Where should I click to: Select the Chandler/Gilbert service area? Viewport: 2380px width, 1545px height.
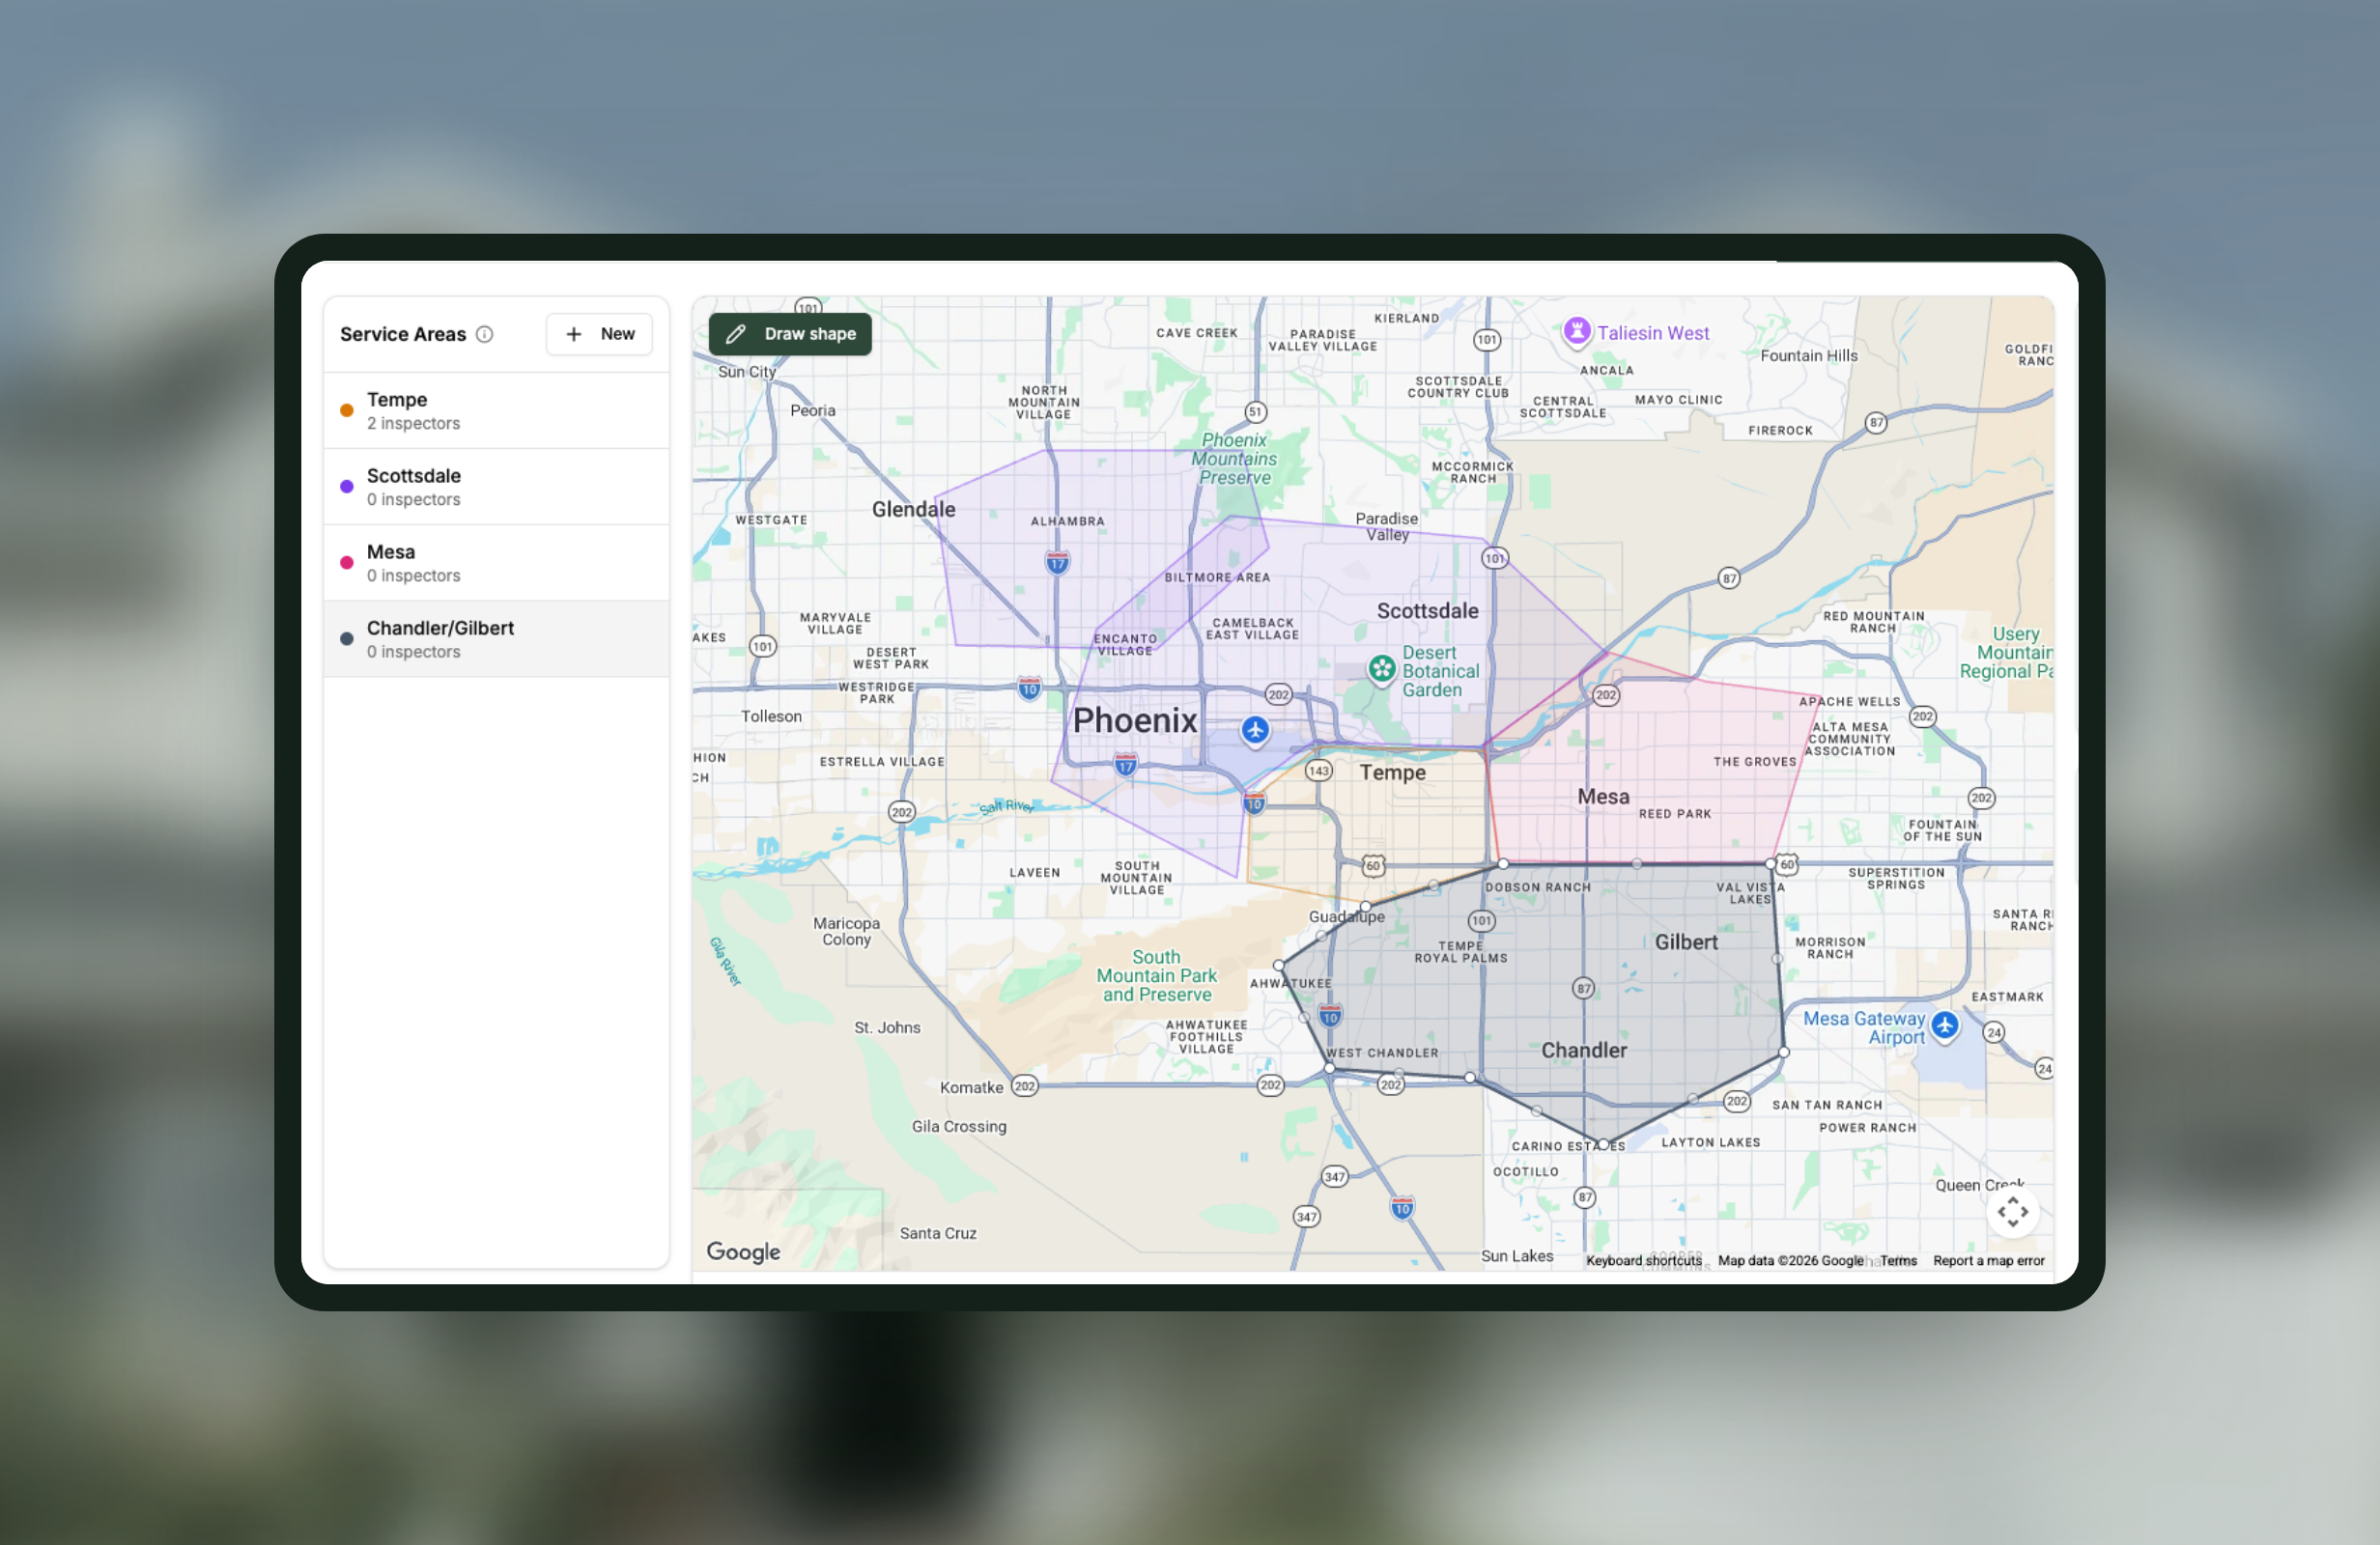click(x=496, y=638)
